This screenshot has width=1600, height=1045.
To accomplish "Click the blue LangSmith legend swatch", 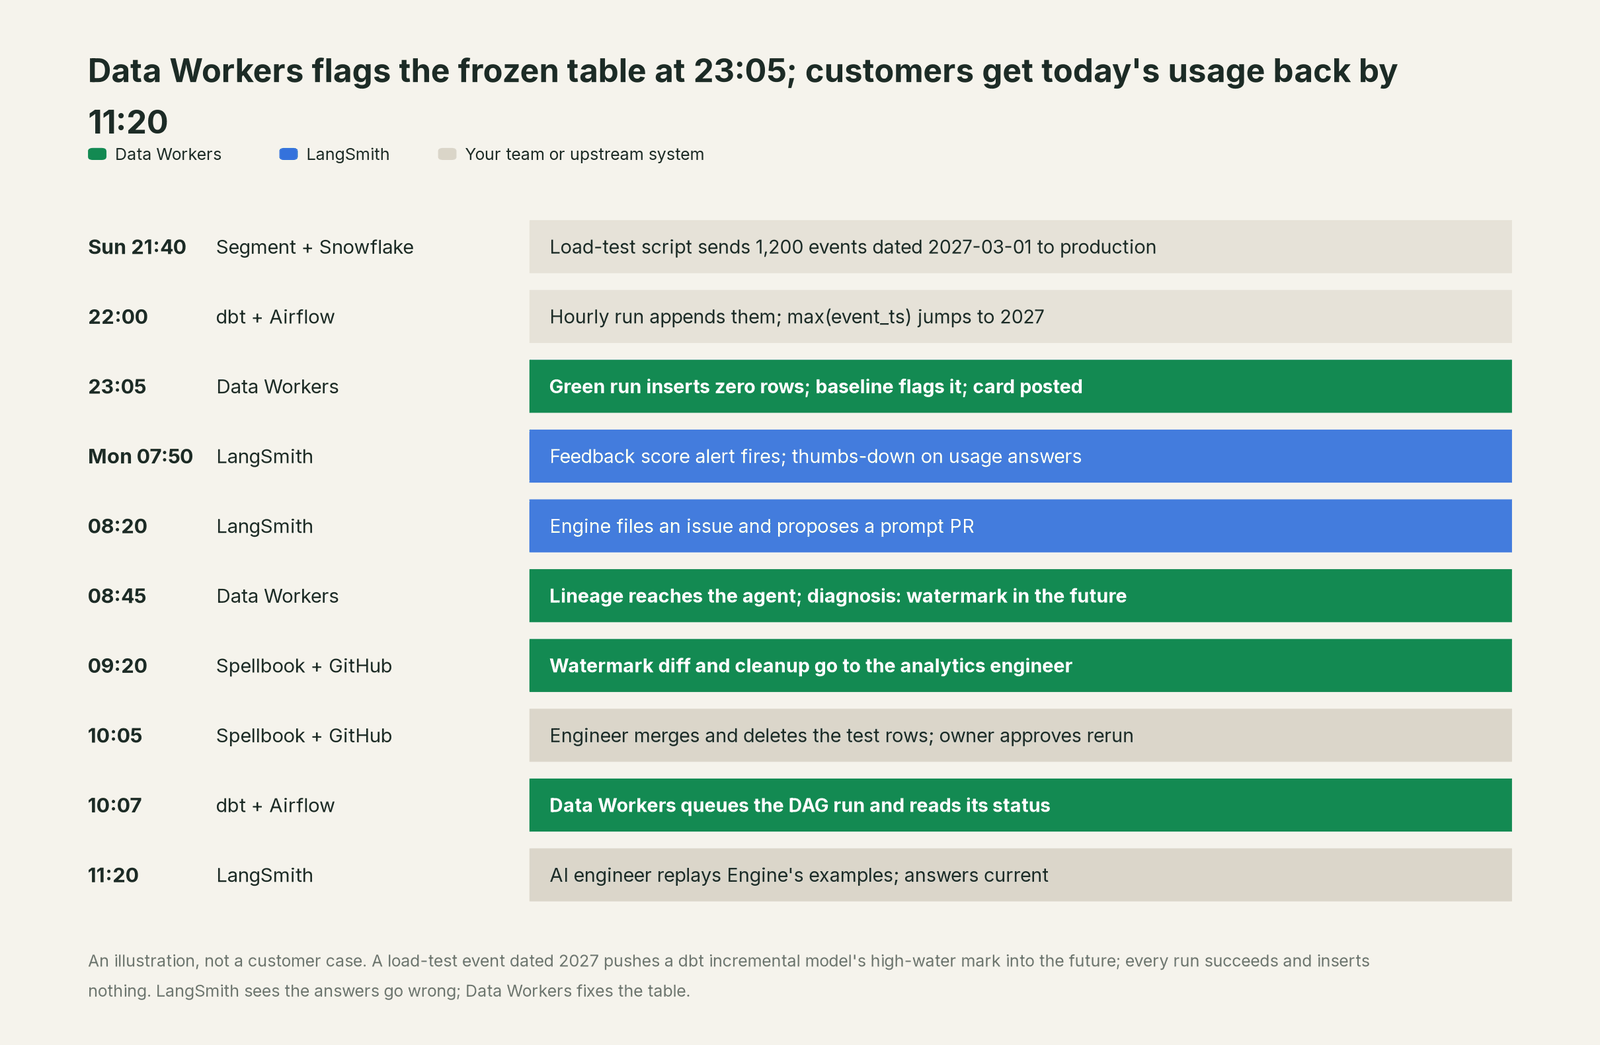I will 288,154.
